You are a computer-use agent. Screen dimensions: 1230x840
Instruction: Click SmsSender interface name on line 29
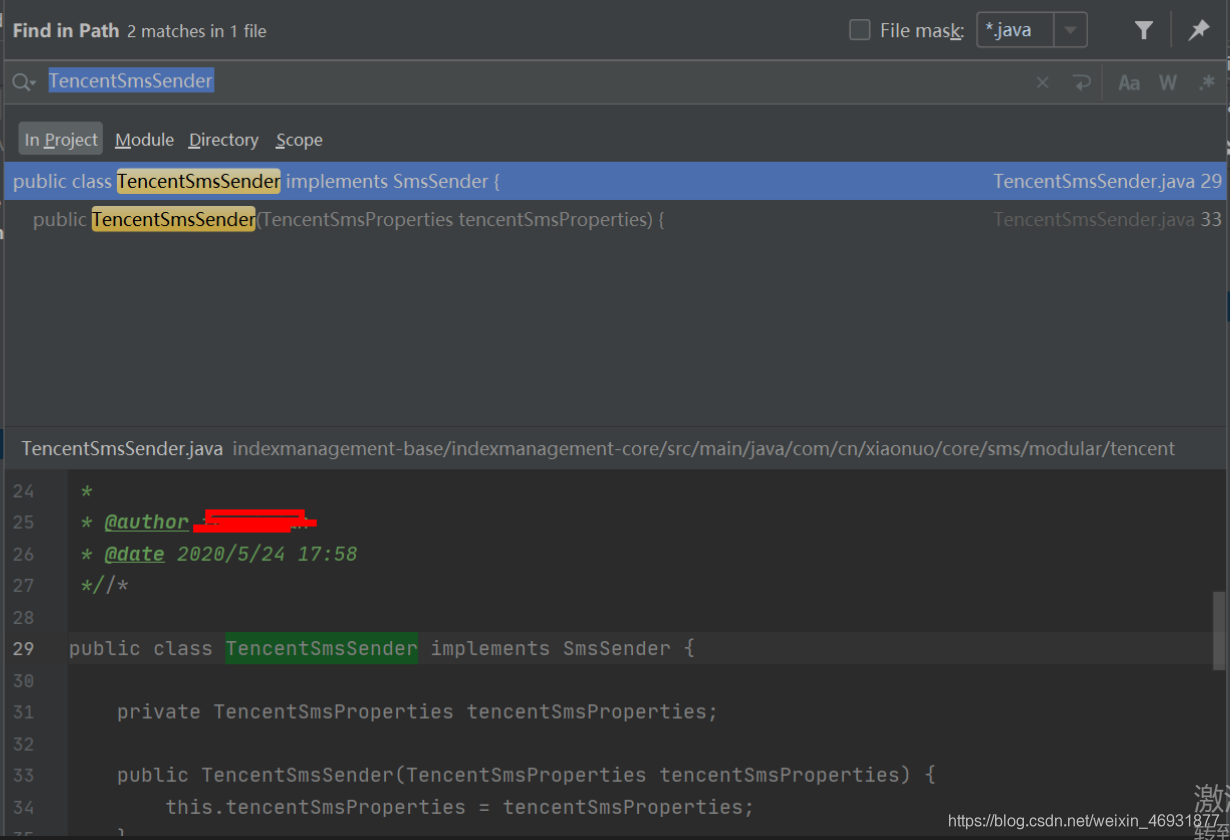616,648
